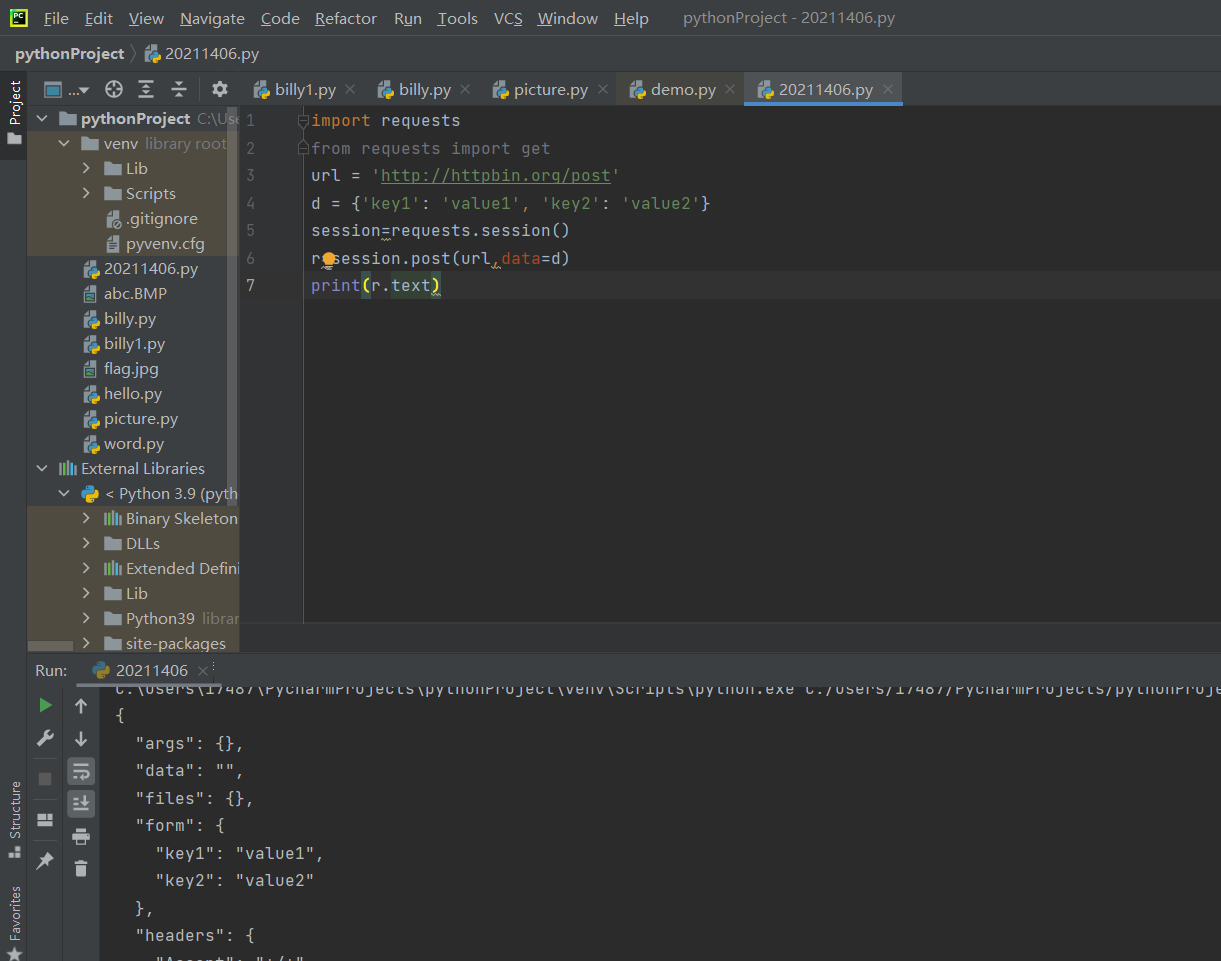Fold the import block on line 1
The height and width of the screenshot is (961, 1221).
303,120
